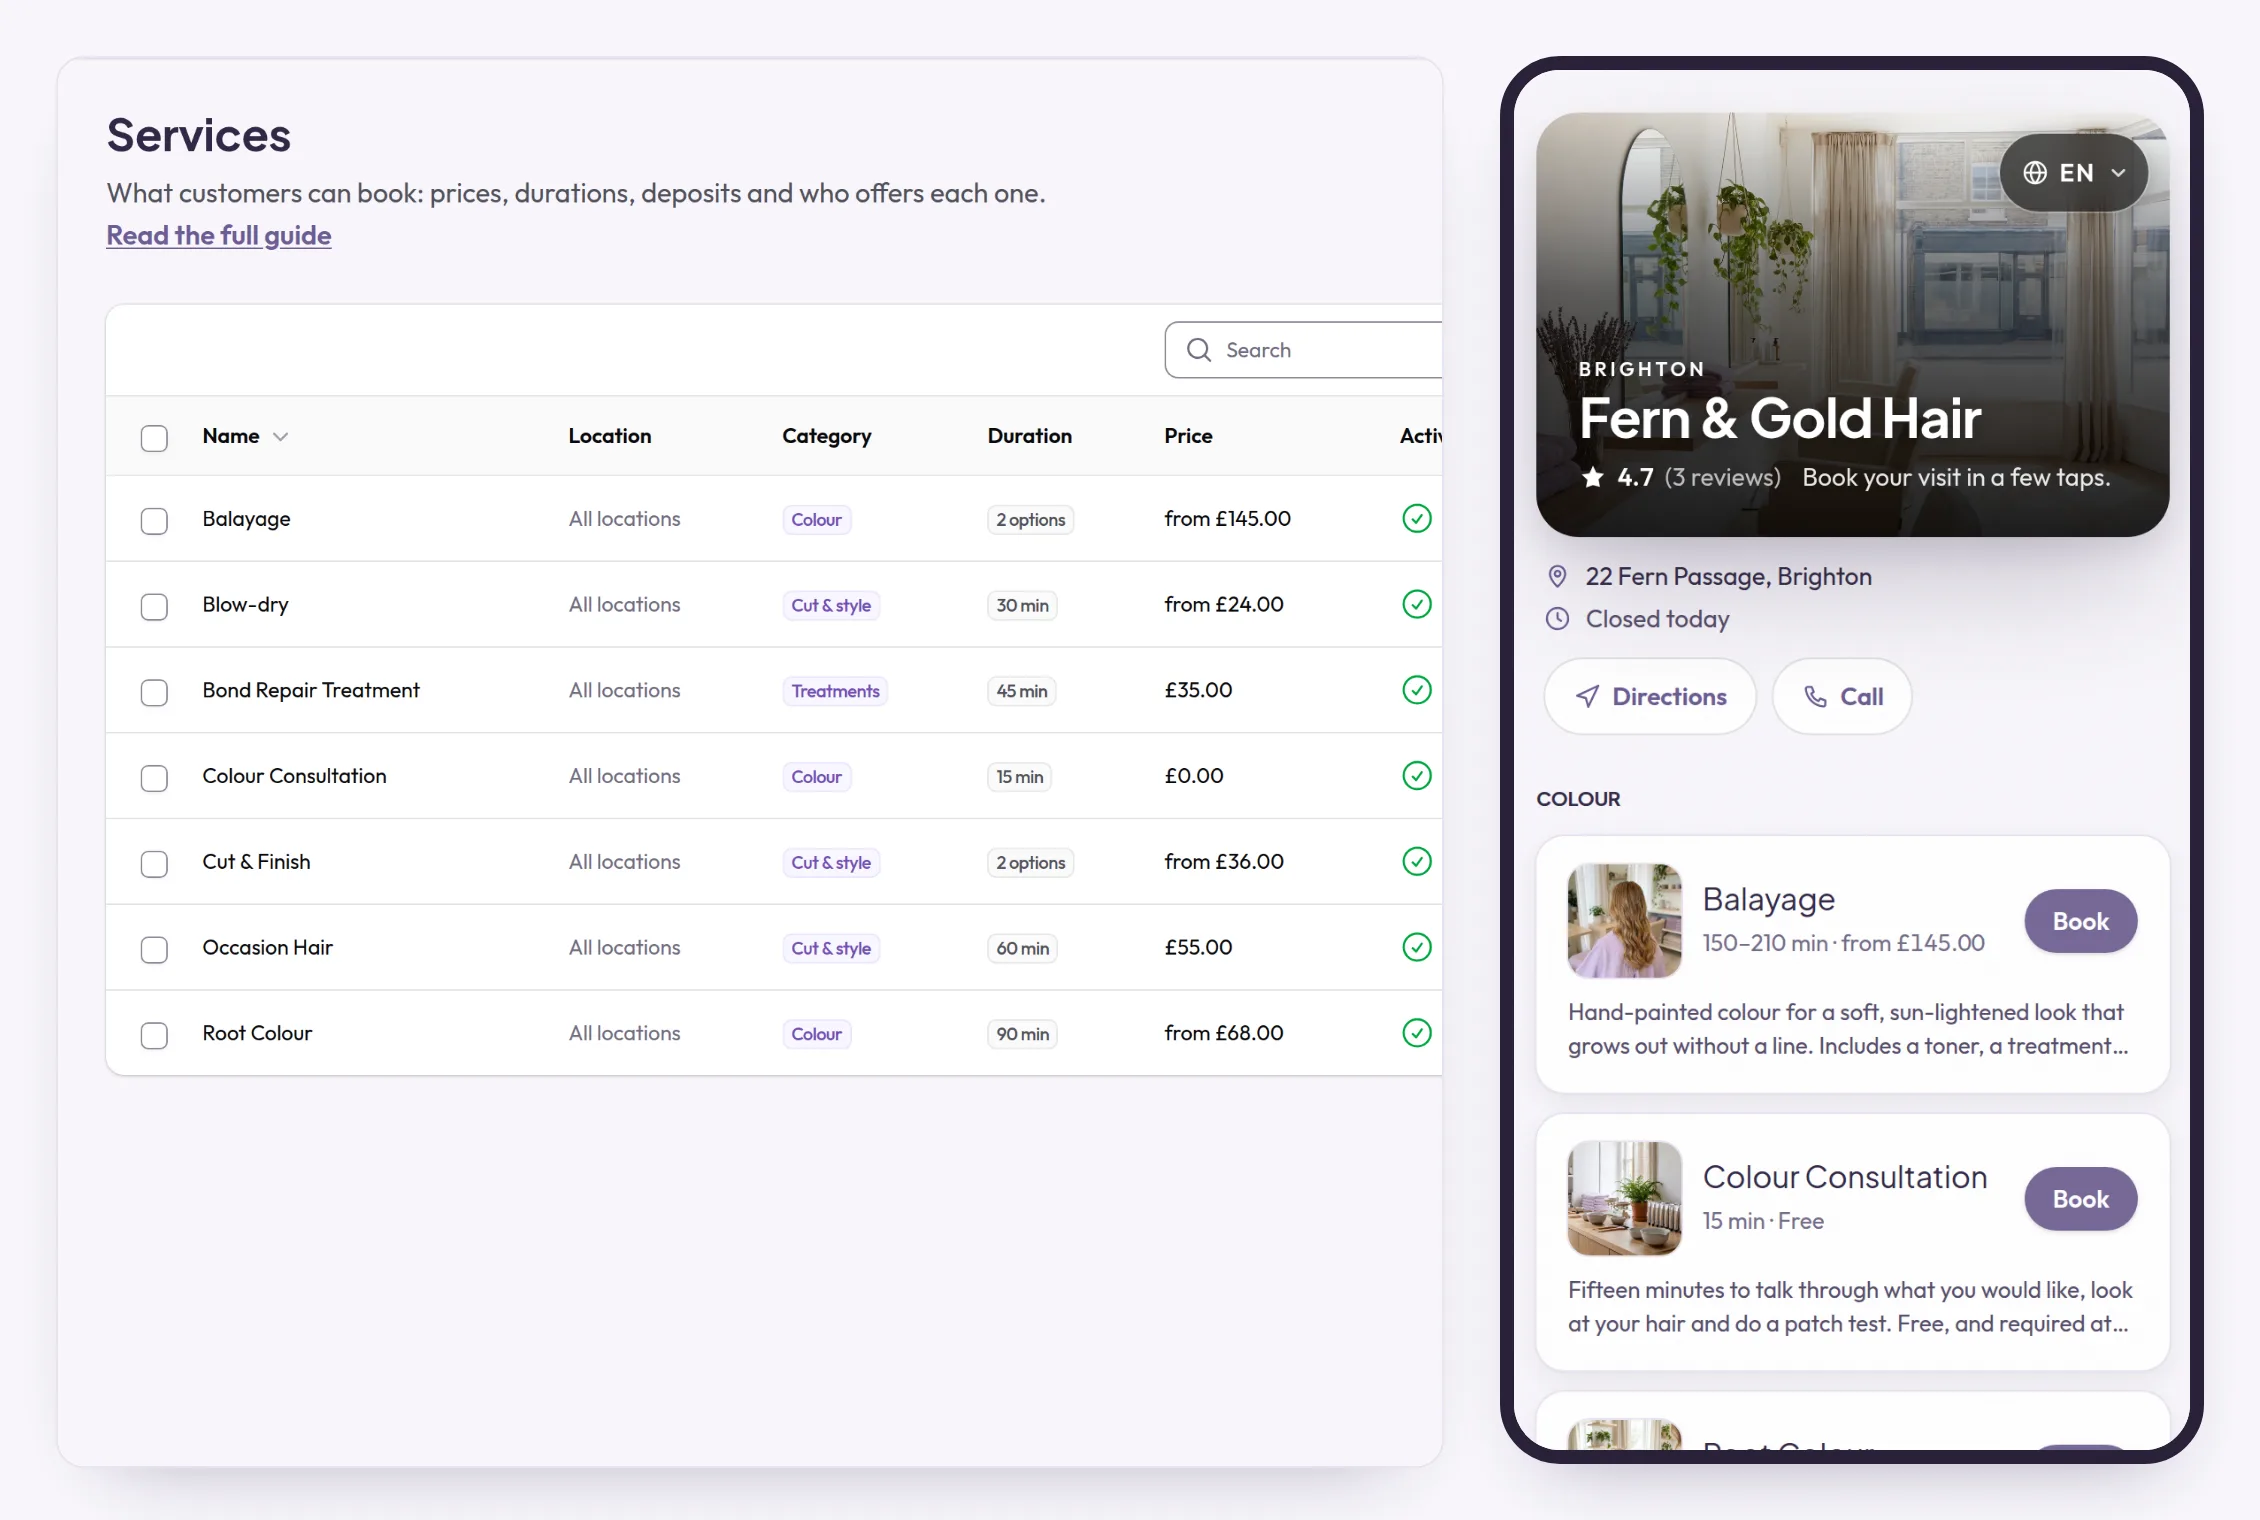Open the Balayage service thumbnail
Image resolution: width=2260 pixels, height=1520 pixels.
(1624, 921)
